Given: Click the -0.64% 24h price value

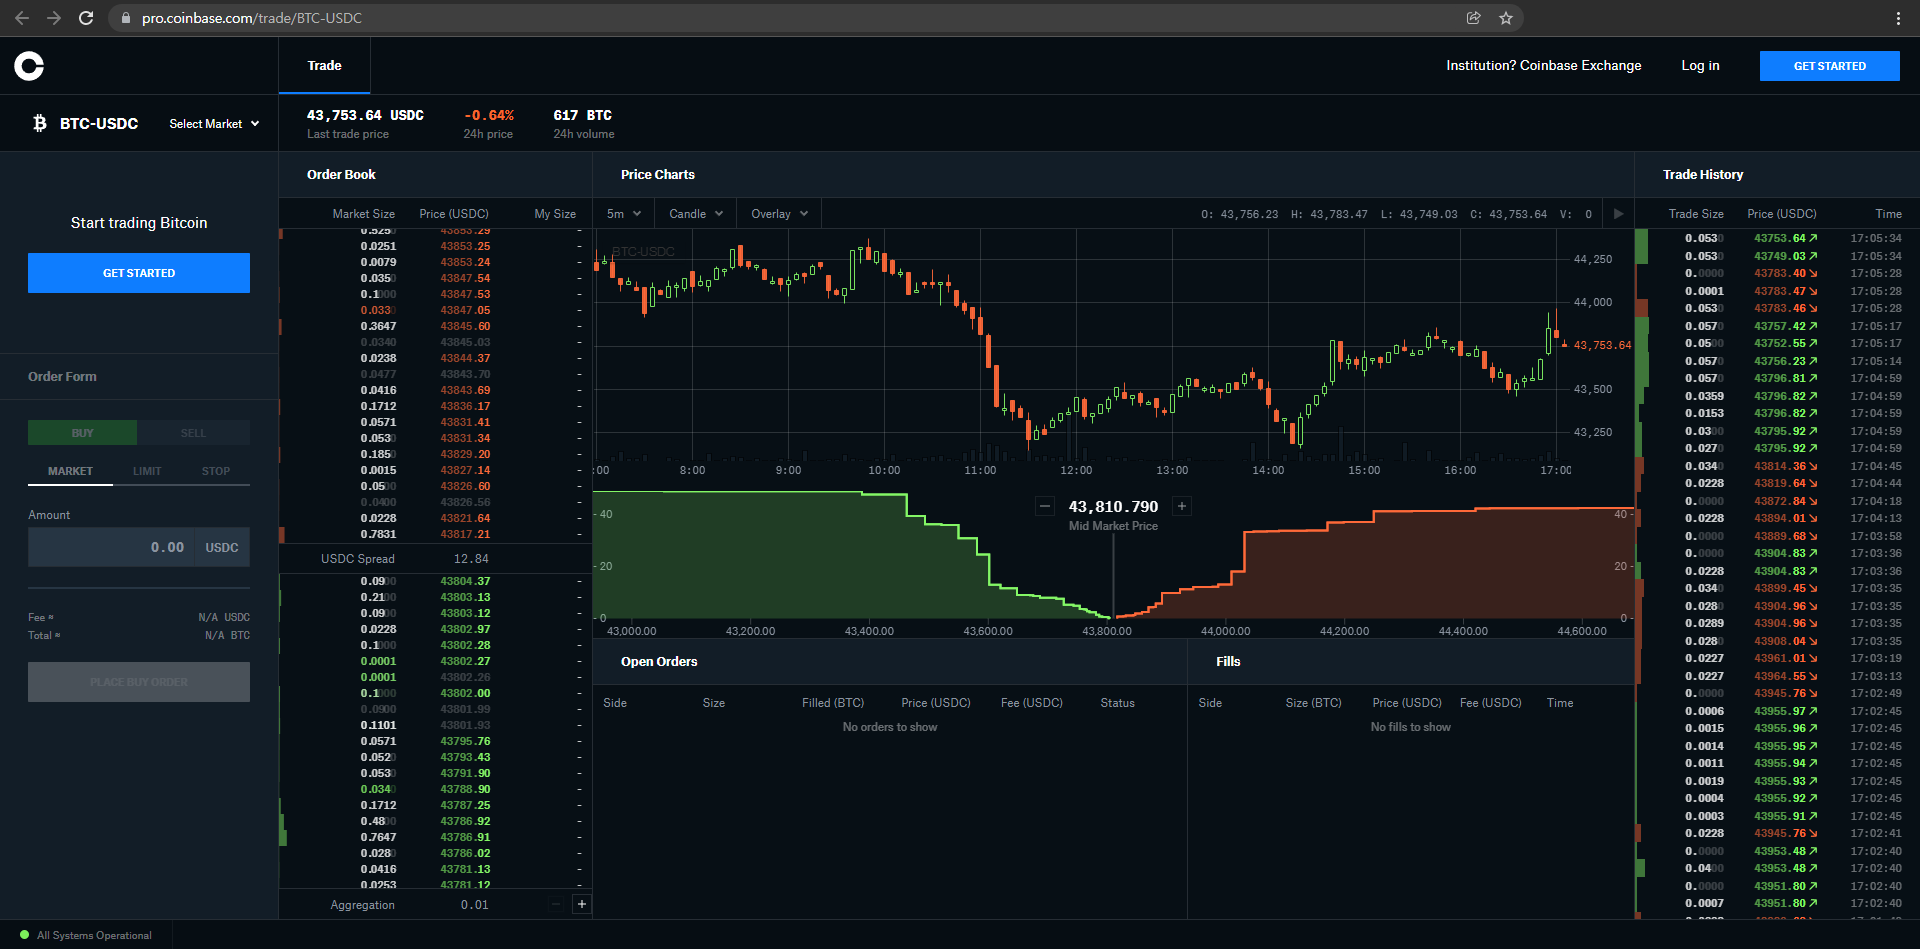Looking at the screenshot, I should coord(489,115).
